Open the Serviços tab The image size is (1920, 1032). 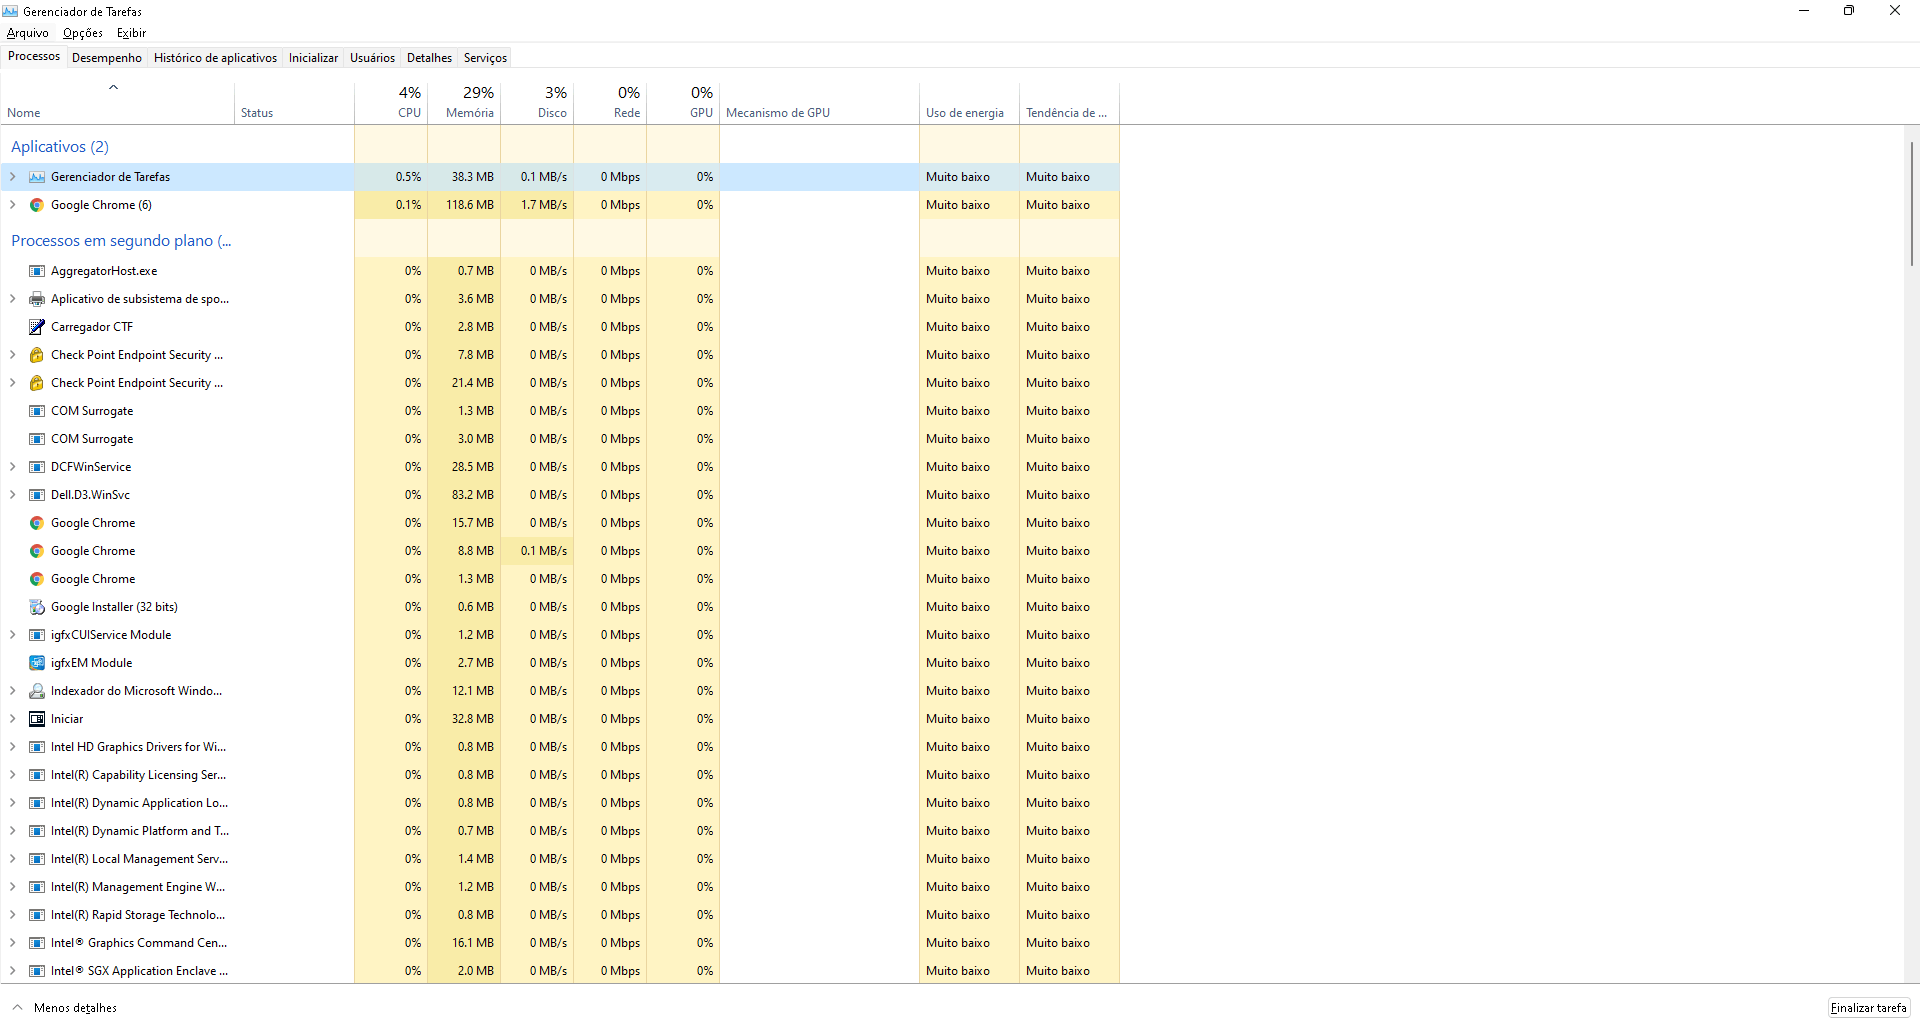[485, 58]
